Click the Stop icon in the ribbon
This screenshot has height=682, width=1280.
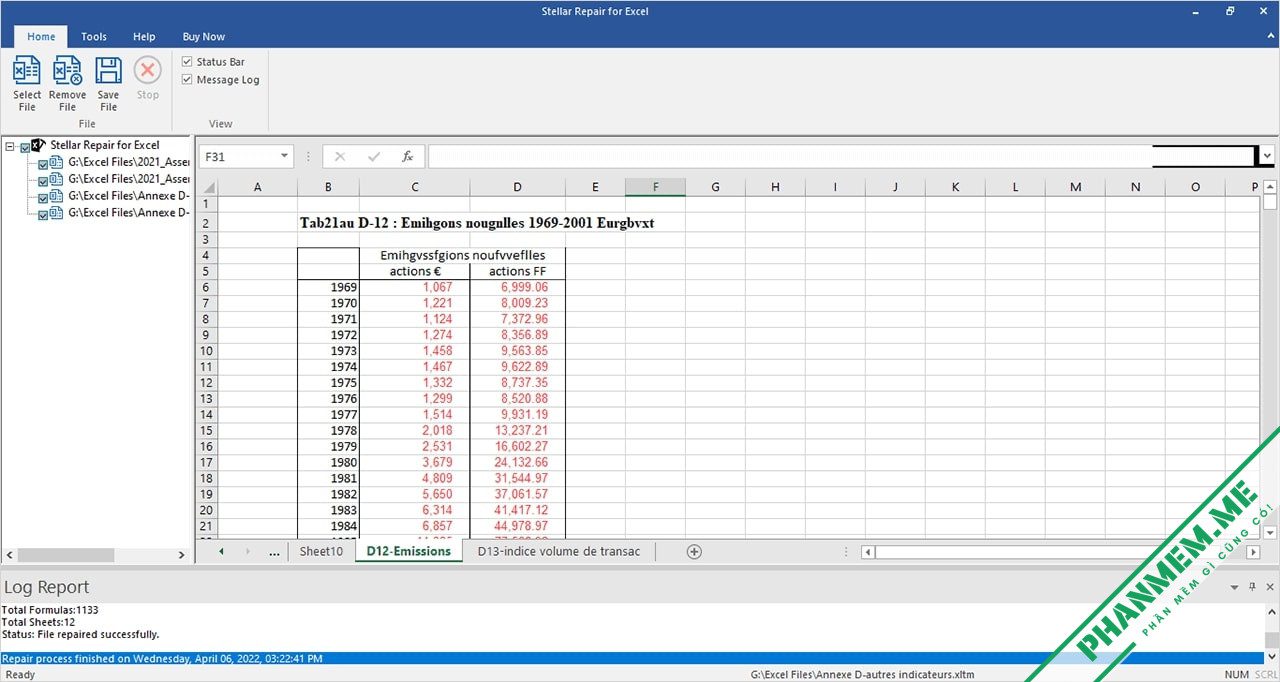click(x=148, y=70)
